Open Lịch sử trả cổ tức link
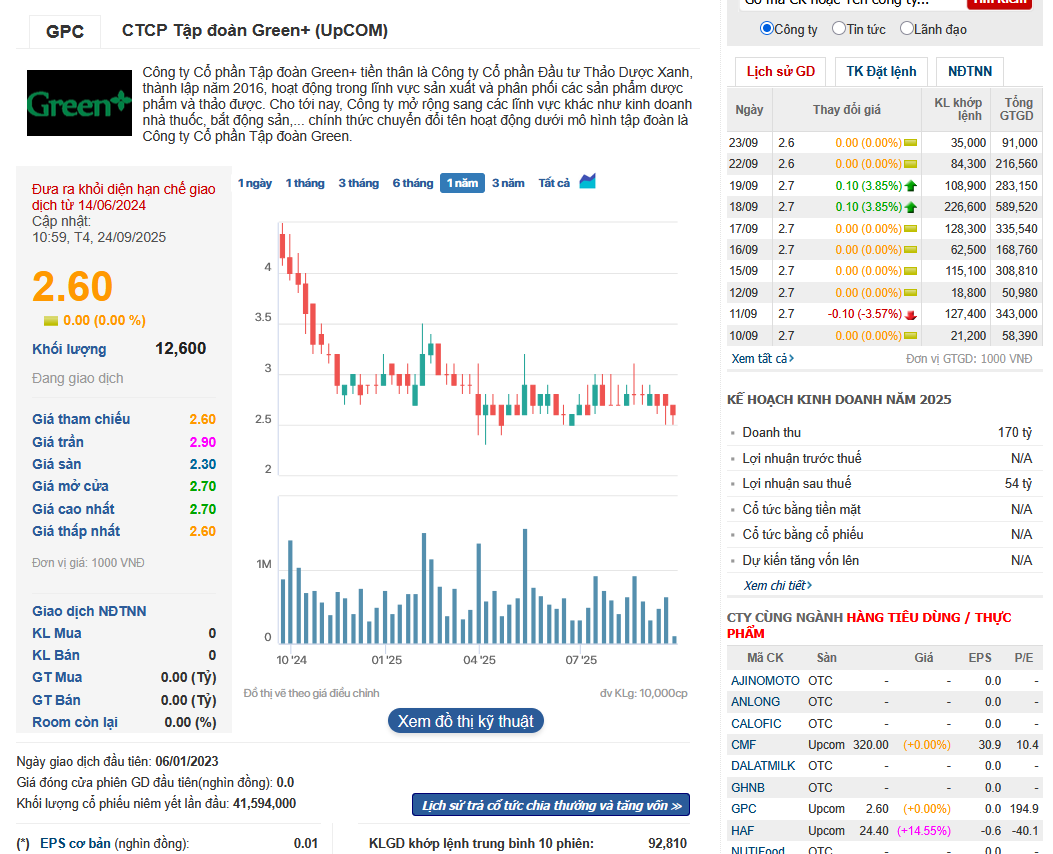Screen dimensions: 1053x854 pos(551,805)
